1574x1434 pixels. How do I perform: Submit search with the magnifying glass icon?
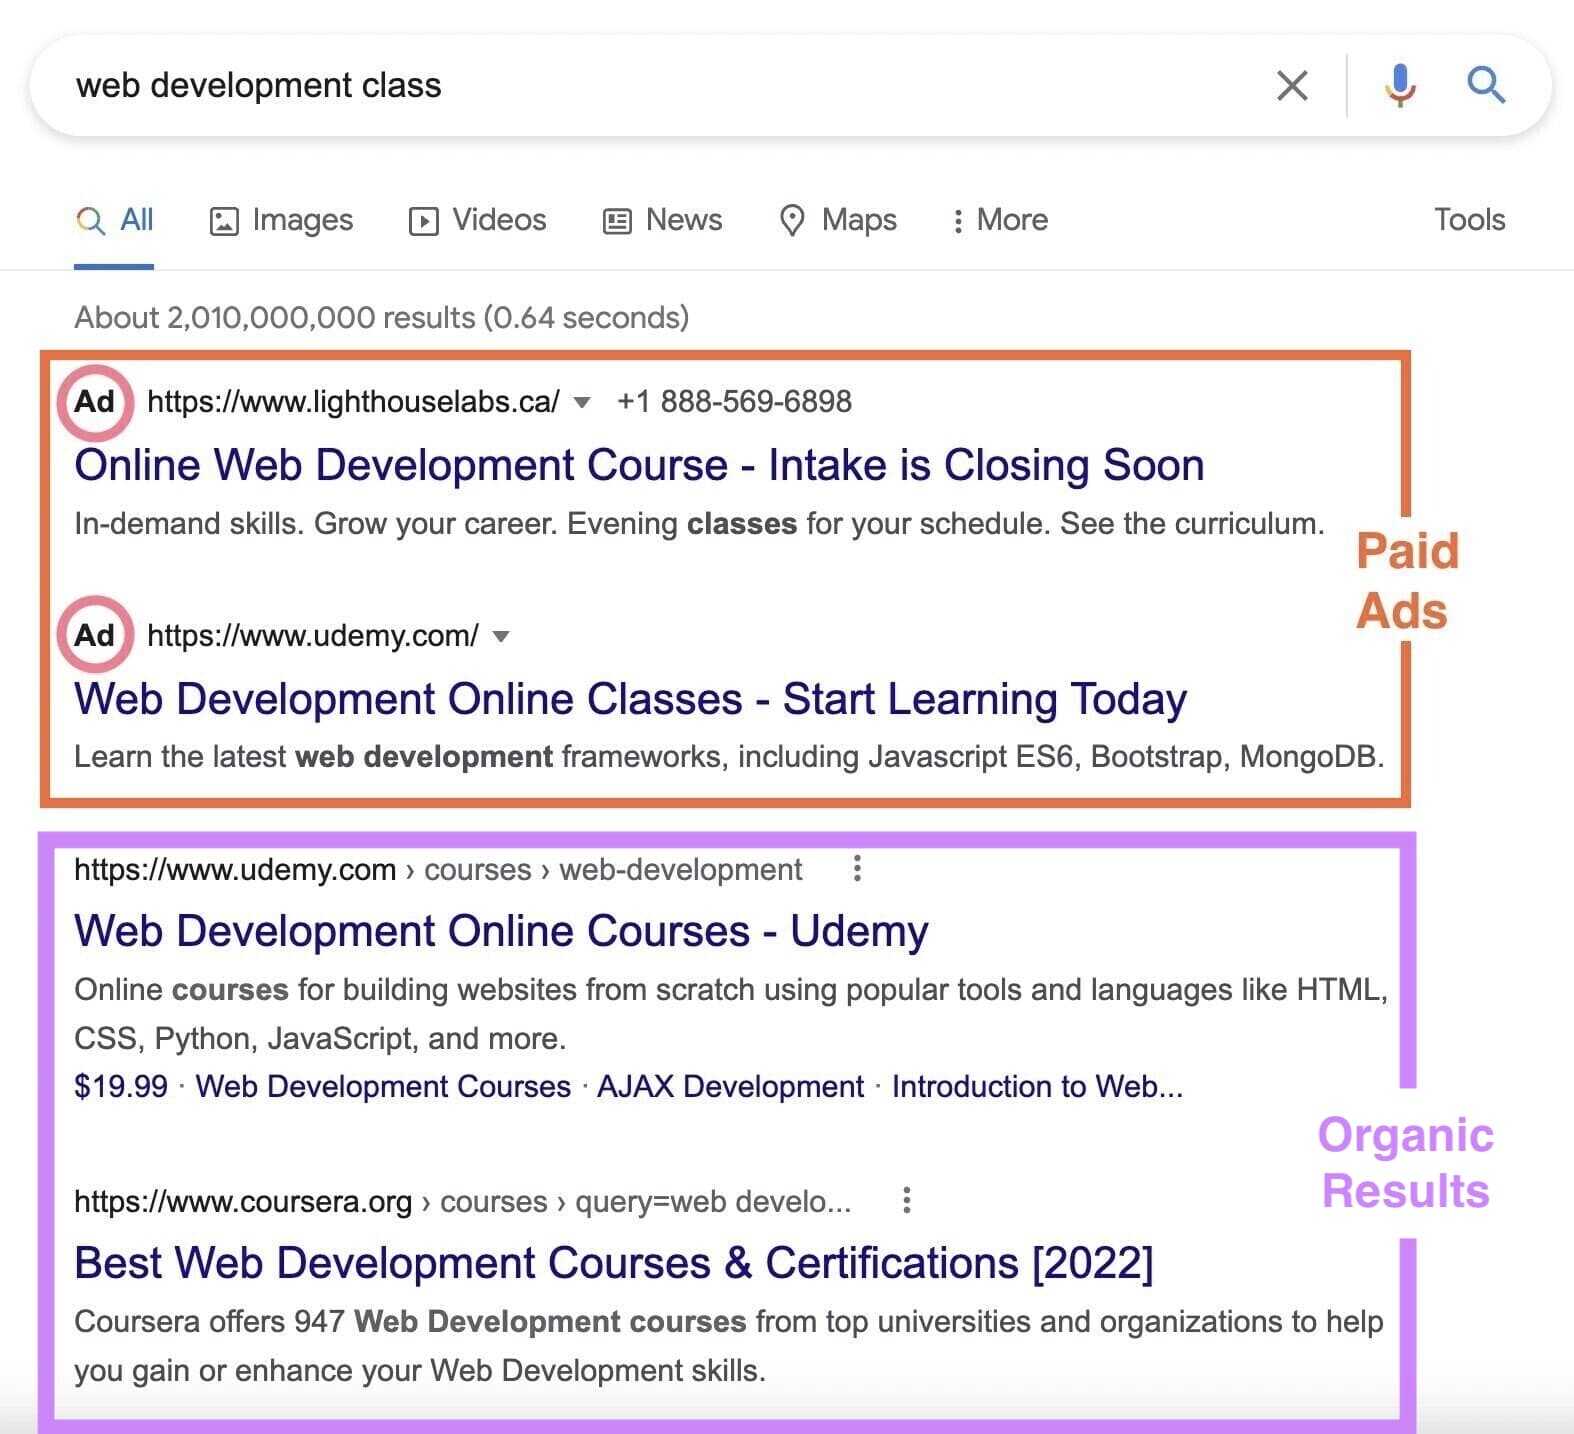(1486, 85)
